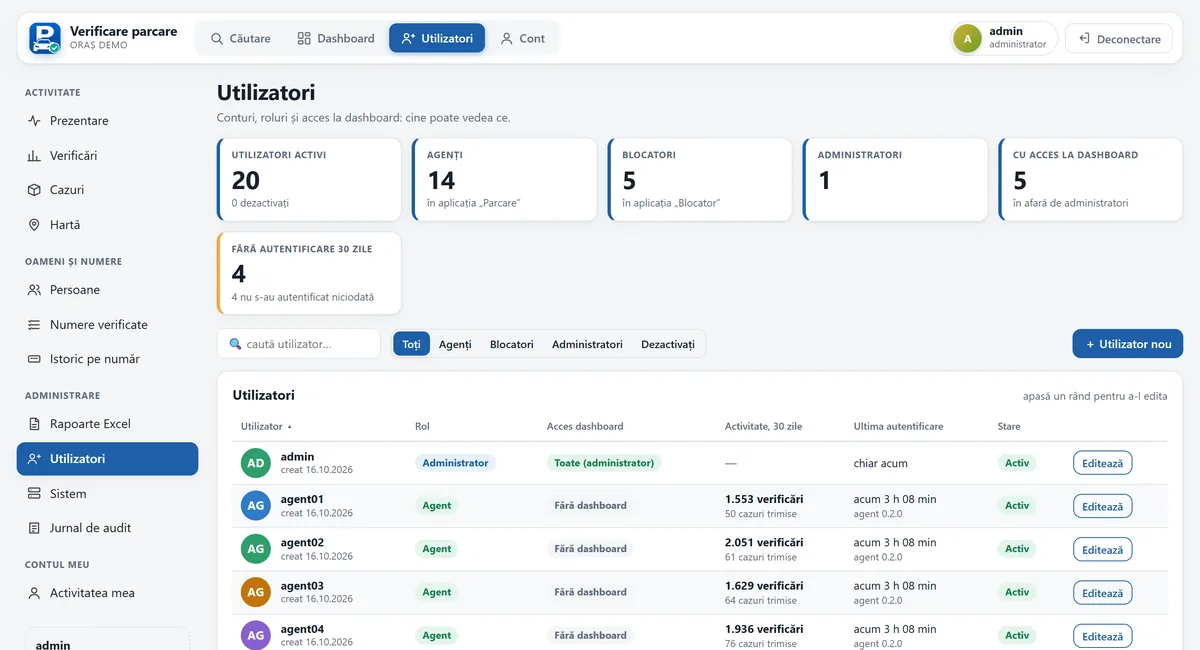Screen dimensions: 1200x650
Task: Click the map pin icon beside Hartă
Action: point(34,225)
